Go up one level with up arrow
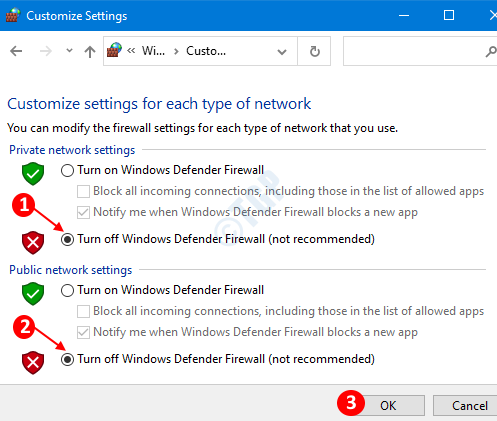 (90, 51)
